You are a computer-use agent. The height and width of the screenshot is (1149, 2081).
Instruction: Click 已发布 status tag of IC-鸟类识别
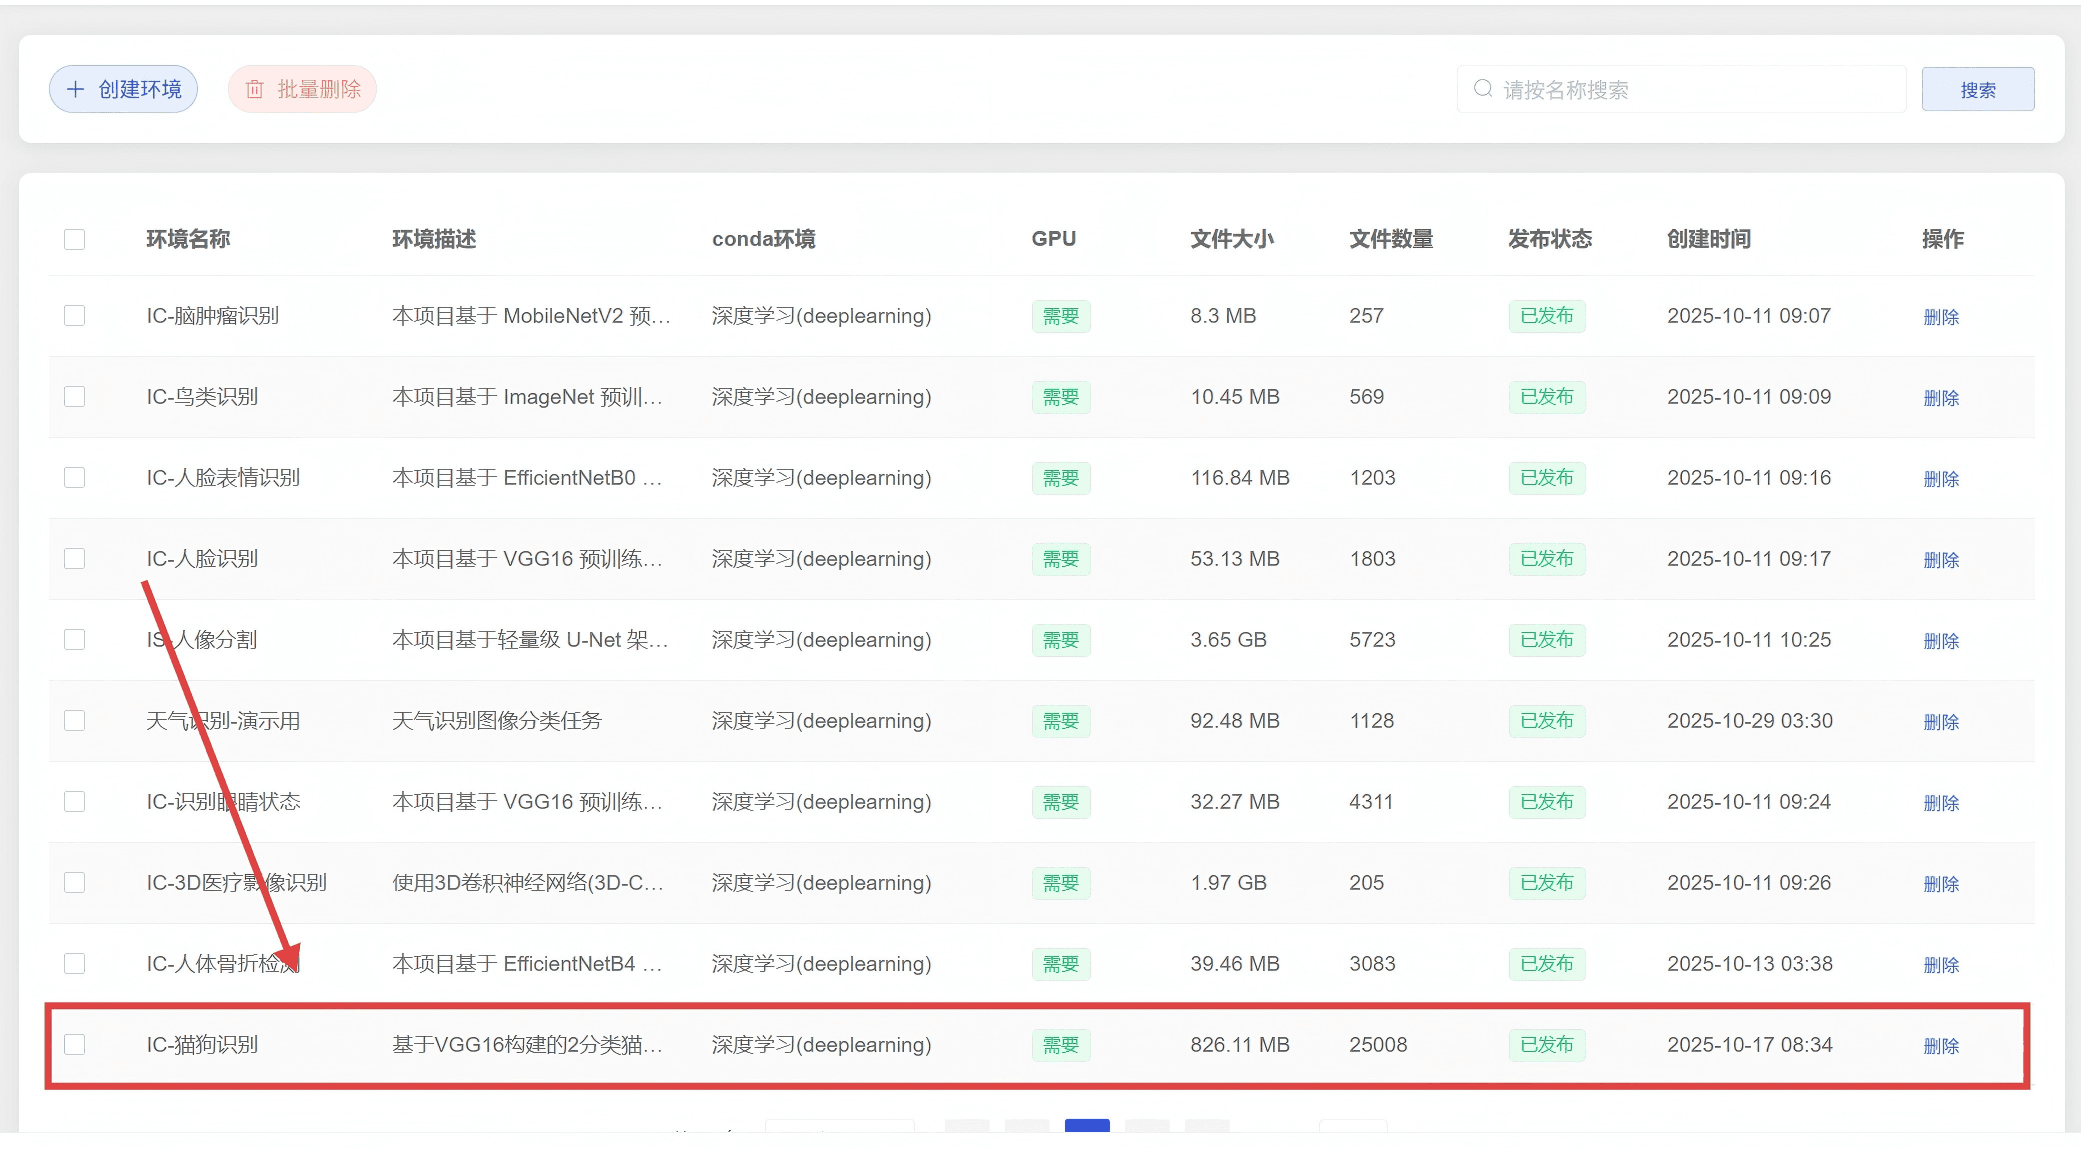pyautogui.click(x=1546, y=397)
